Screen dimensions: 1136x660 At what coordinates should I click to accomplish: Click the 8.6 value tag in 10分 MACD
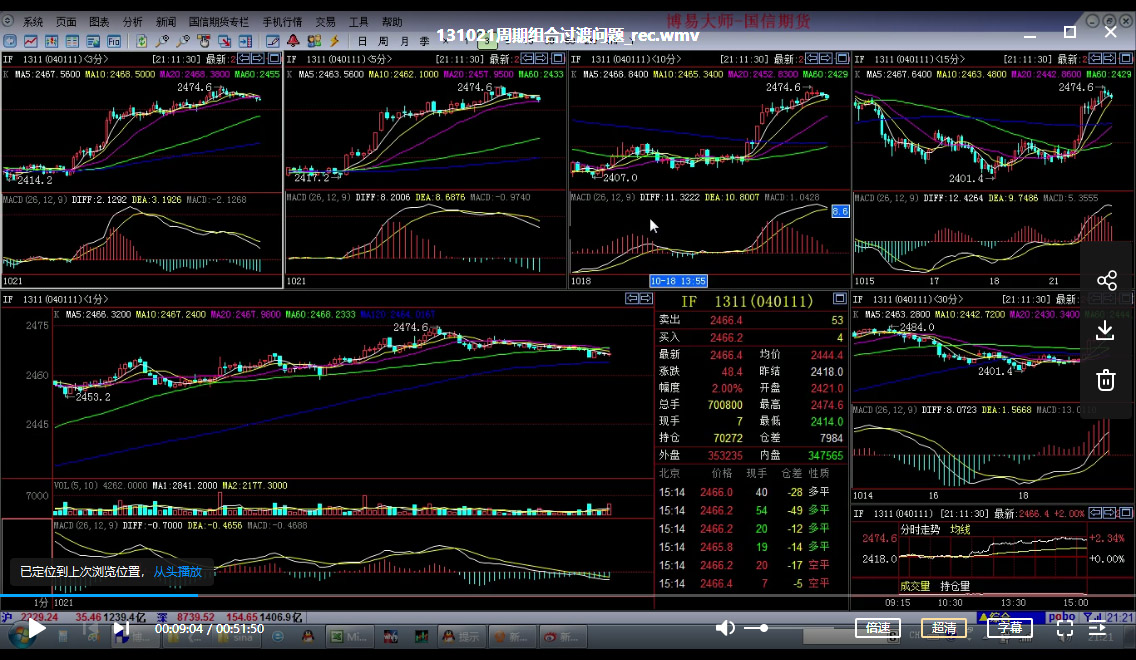840,211
